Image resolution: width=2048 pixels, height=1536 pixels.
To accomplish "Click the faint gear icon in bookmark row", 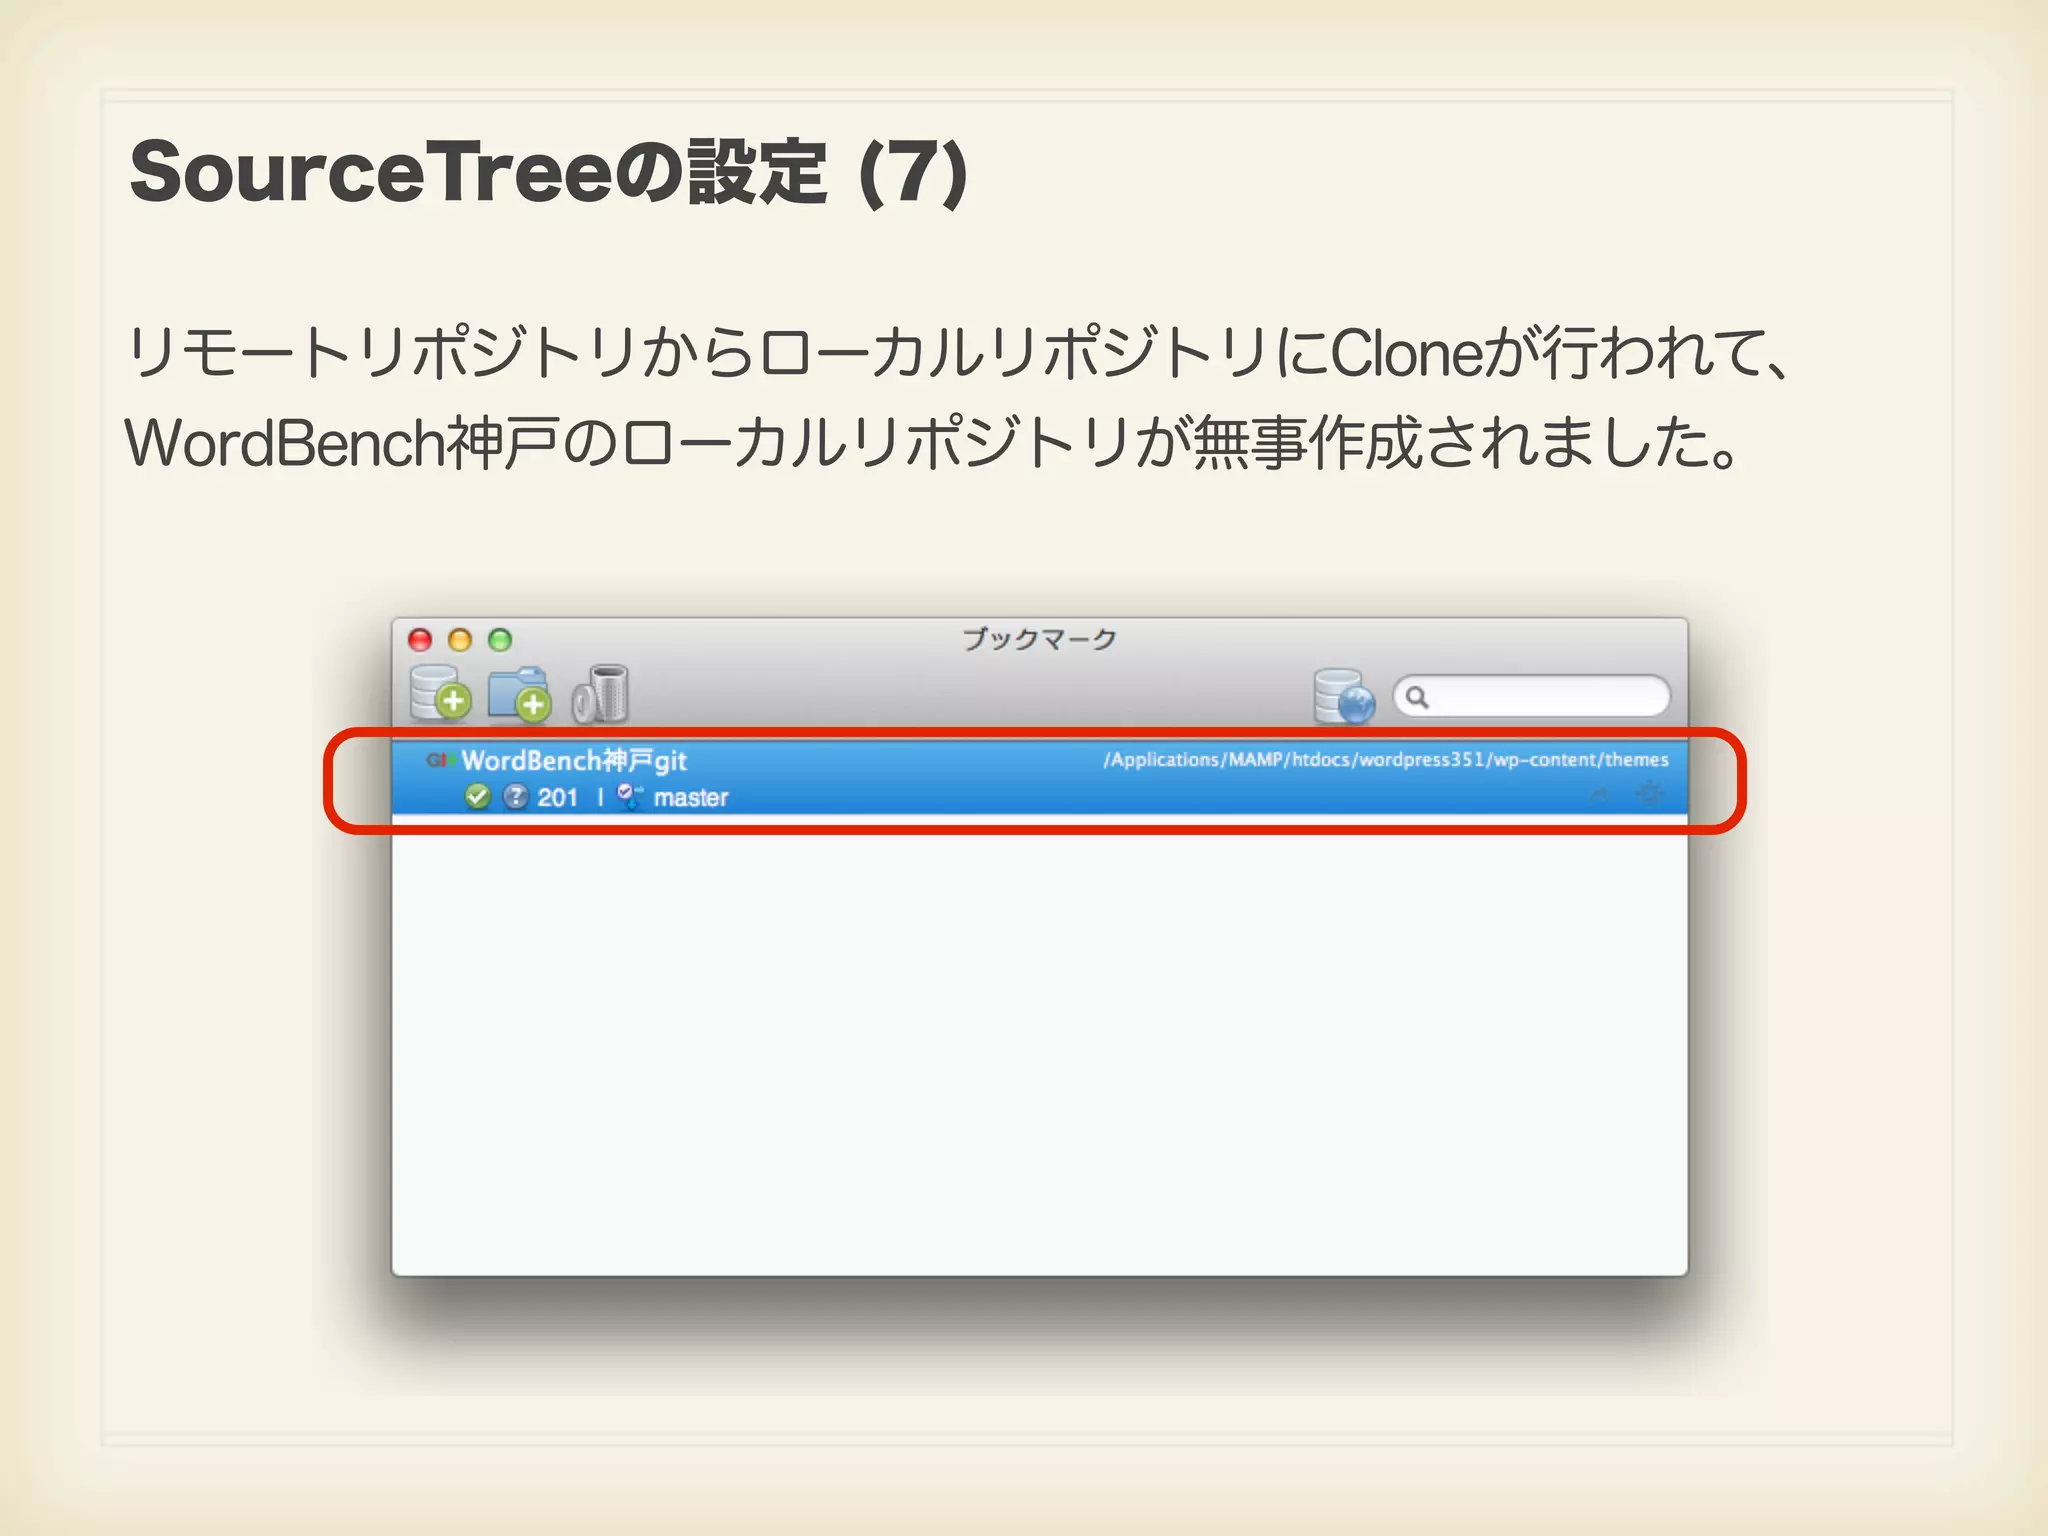I will [x=1650, y=794].
